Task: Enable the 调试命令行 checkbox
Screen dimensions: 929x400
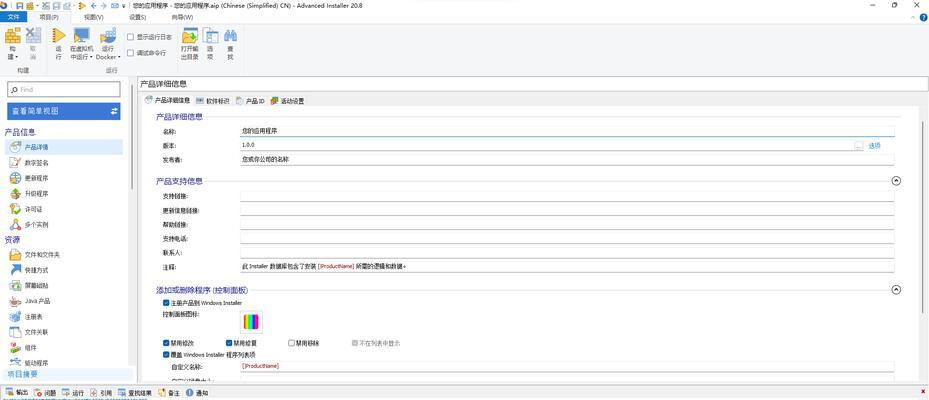Action: [x=130, y=53]
